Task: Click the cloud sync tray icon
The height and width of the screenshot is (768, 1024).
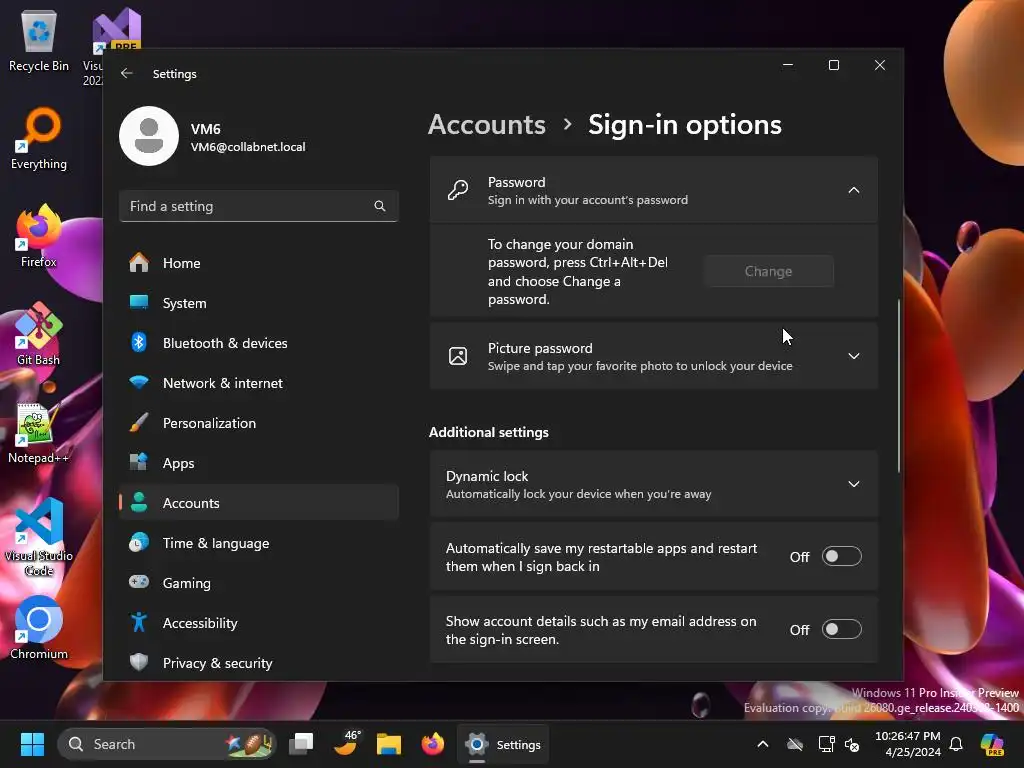Action: pyautogui.click(x=795, y=744)
